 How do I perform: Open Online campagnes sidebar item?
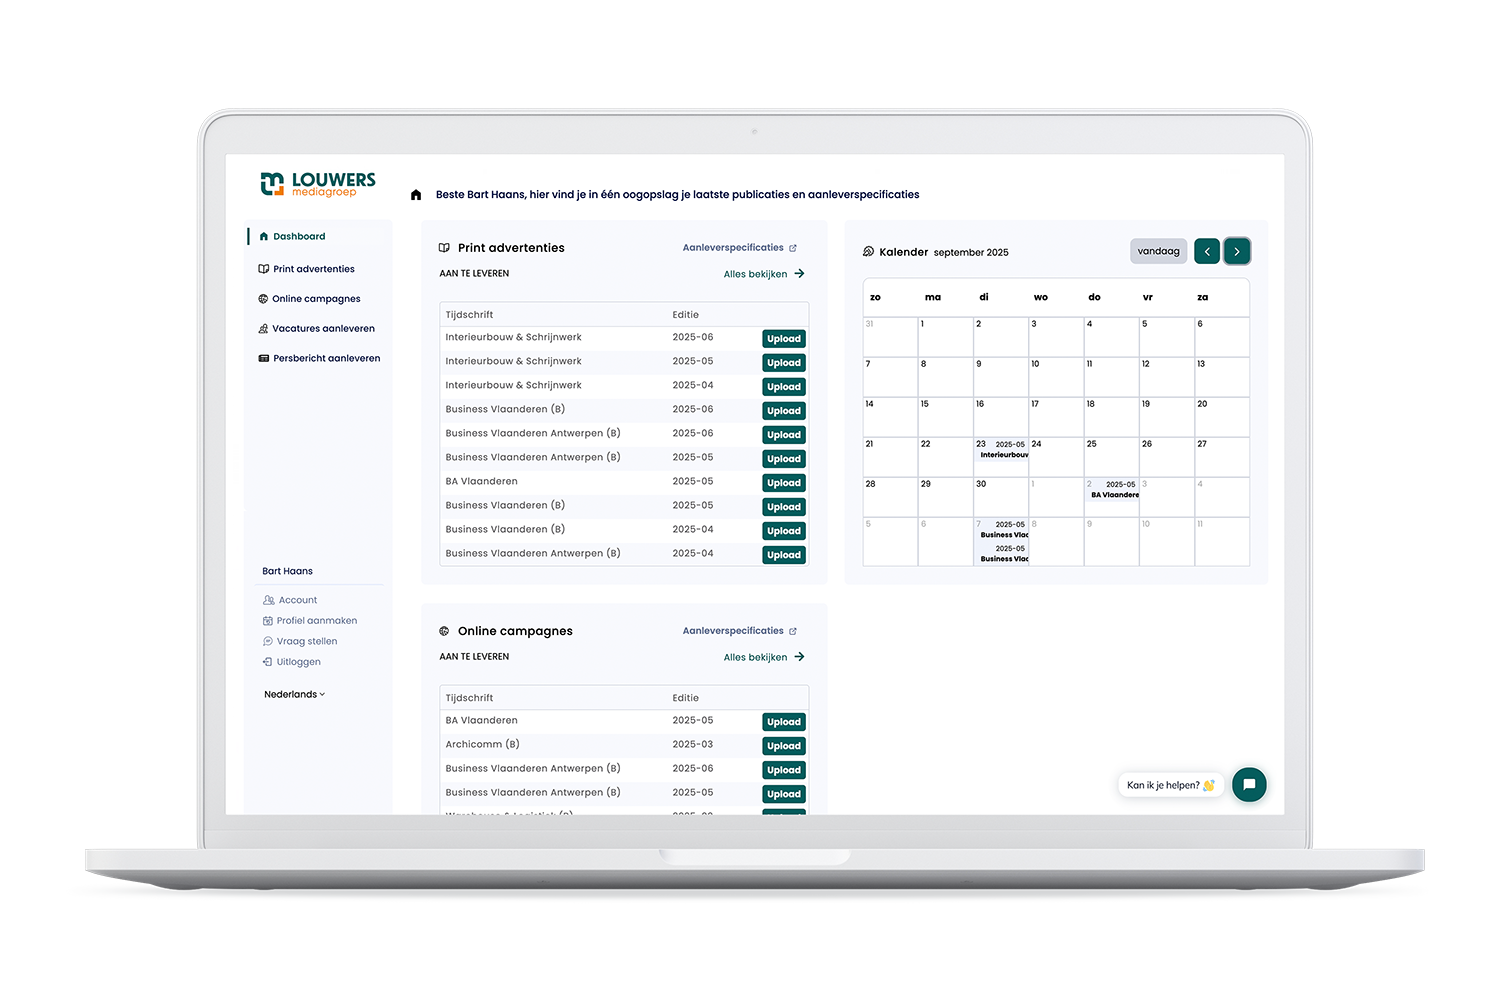316,299
